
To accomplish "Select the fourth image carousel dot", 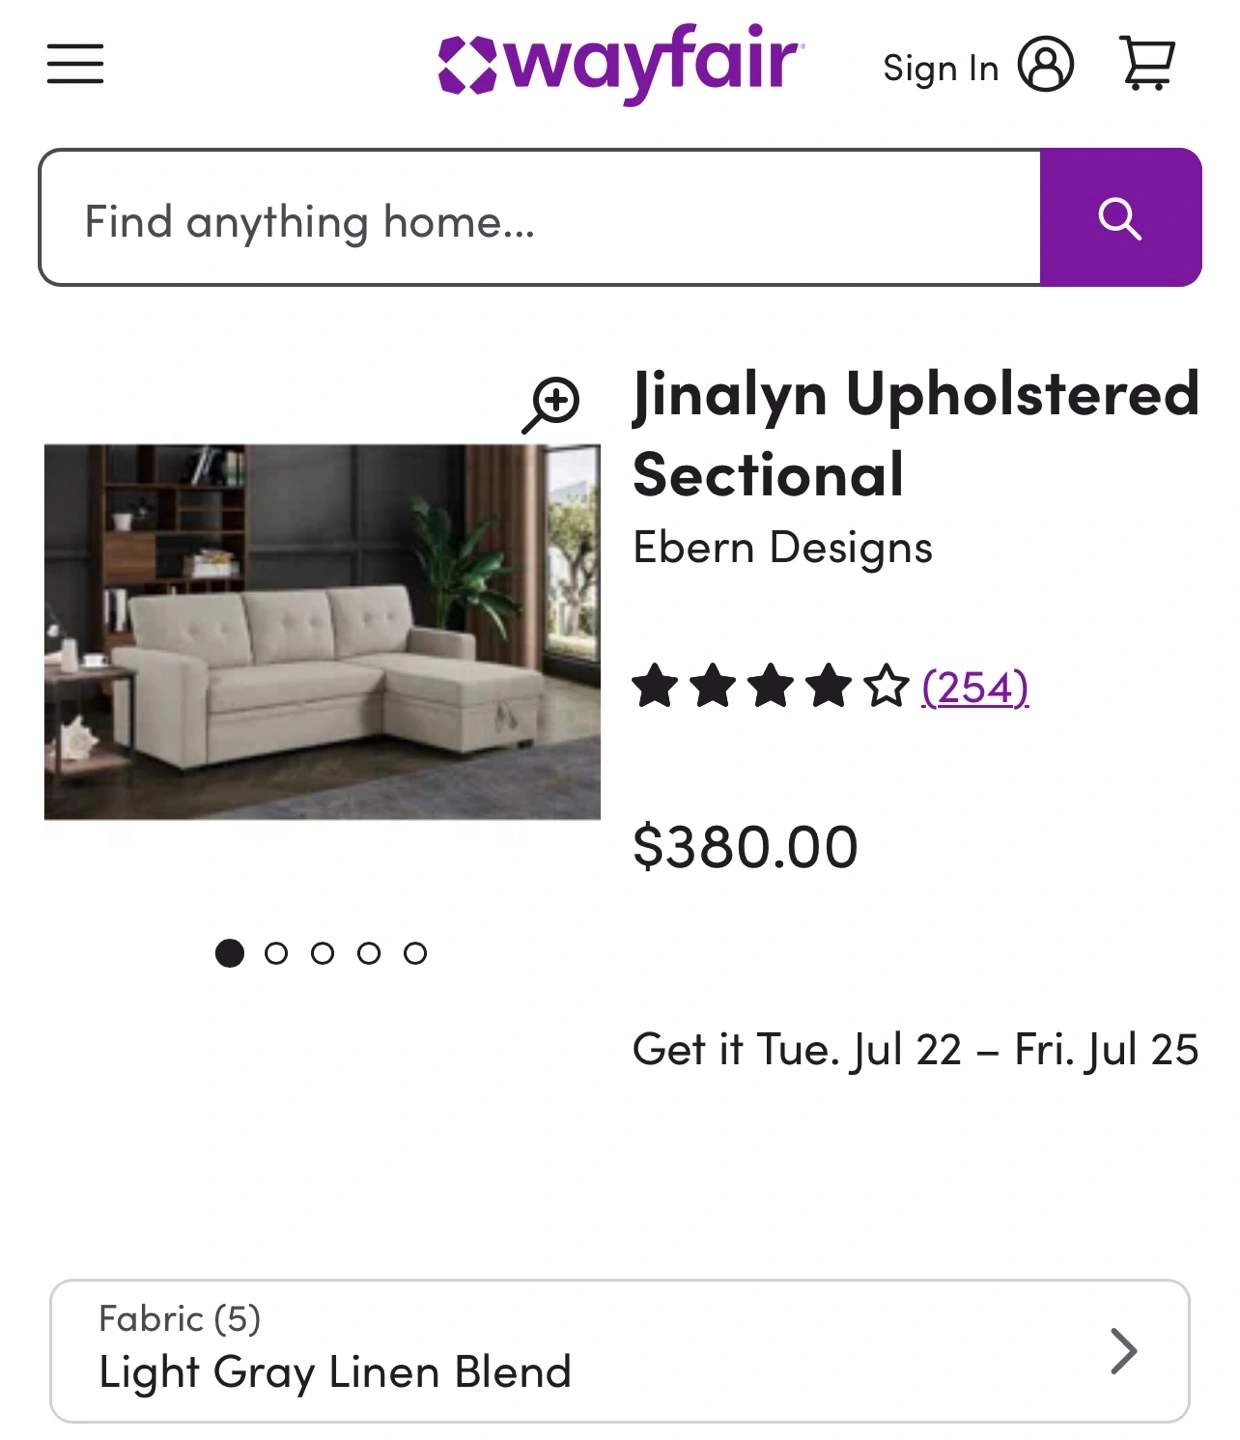I will 369,953.
